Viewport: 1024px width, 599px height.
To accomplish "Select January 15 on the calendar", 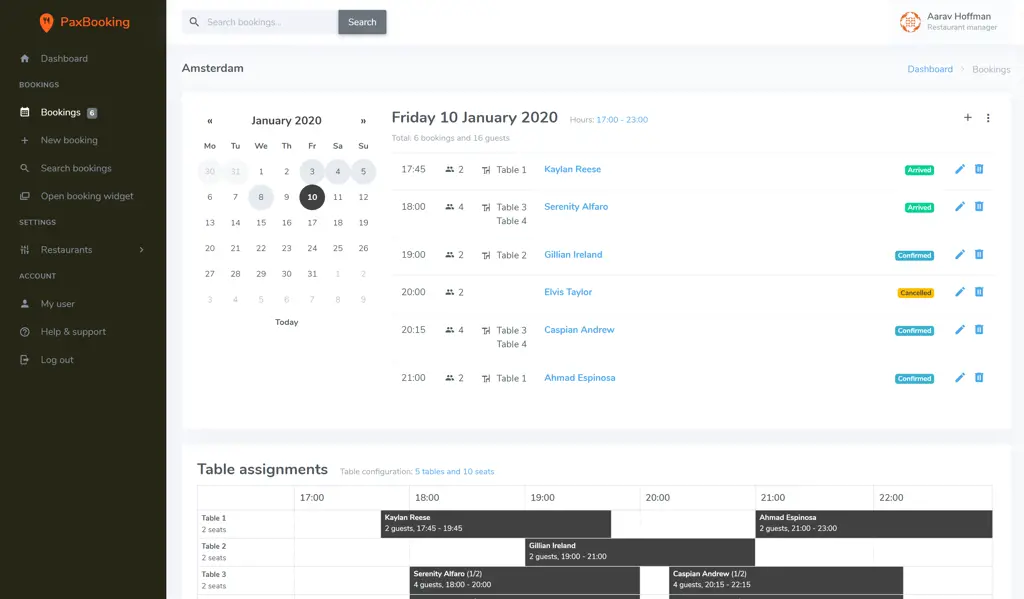I will (260, 223).
